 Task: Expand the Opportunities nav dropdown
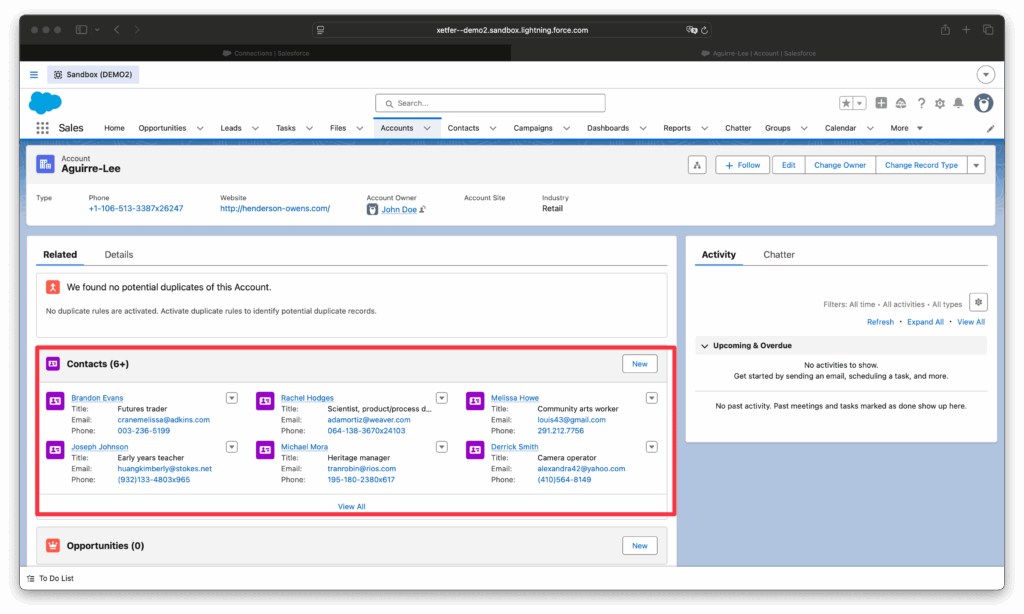(200, 129)
